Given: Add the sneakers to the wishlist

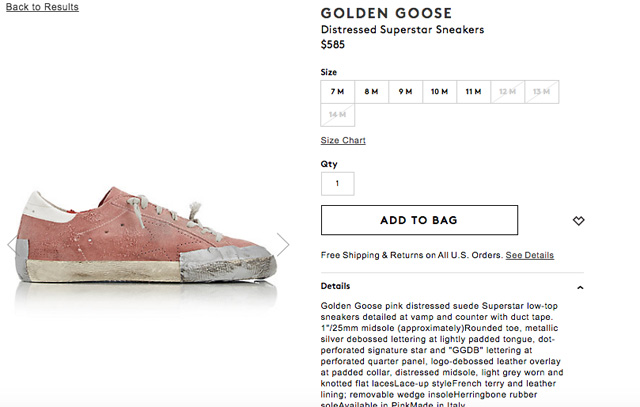Looking at the screenshot, I should [578, 220].
